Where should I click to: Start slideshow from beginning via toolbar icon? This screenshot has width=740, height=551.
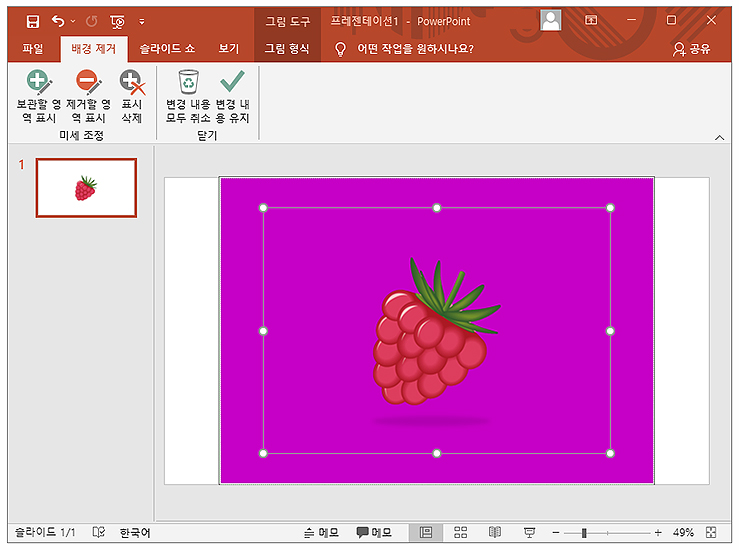(x=117, y=22)
